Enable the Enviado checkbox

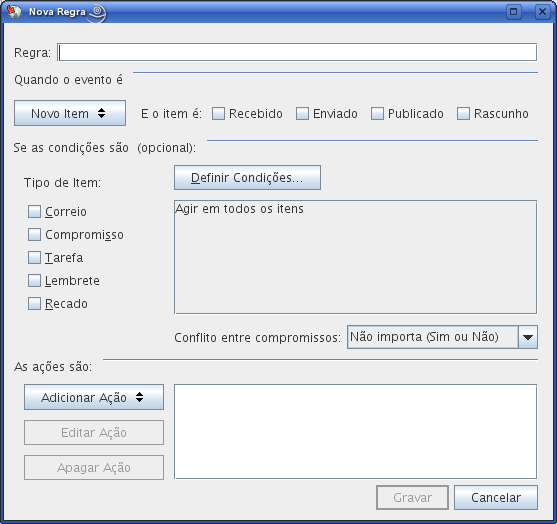[302, 114]
